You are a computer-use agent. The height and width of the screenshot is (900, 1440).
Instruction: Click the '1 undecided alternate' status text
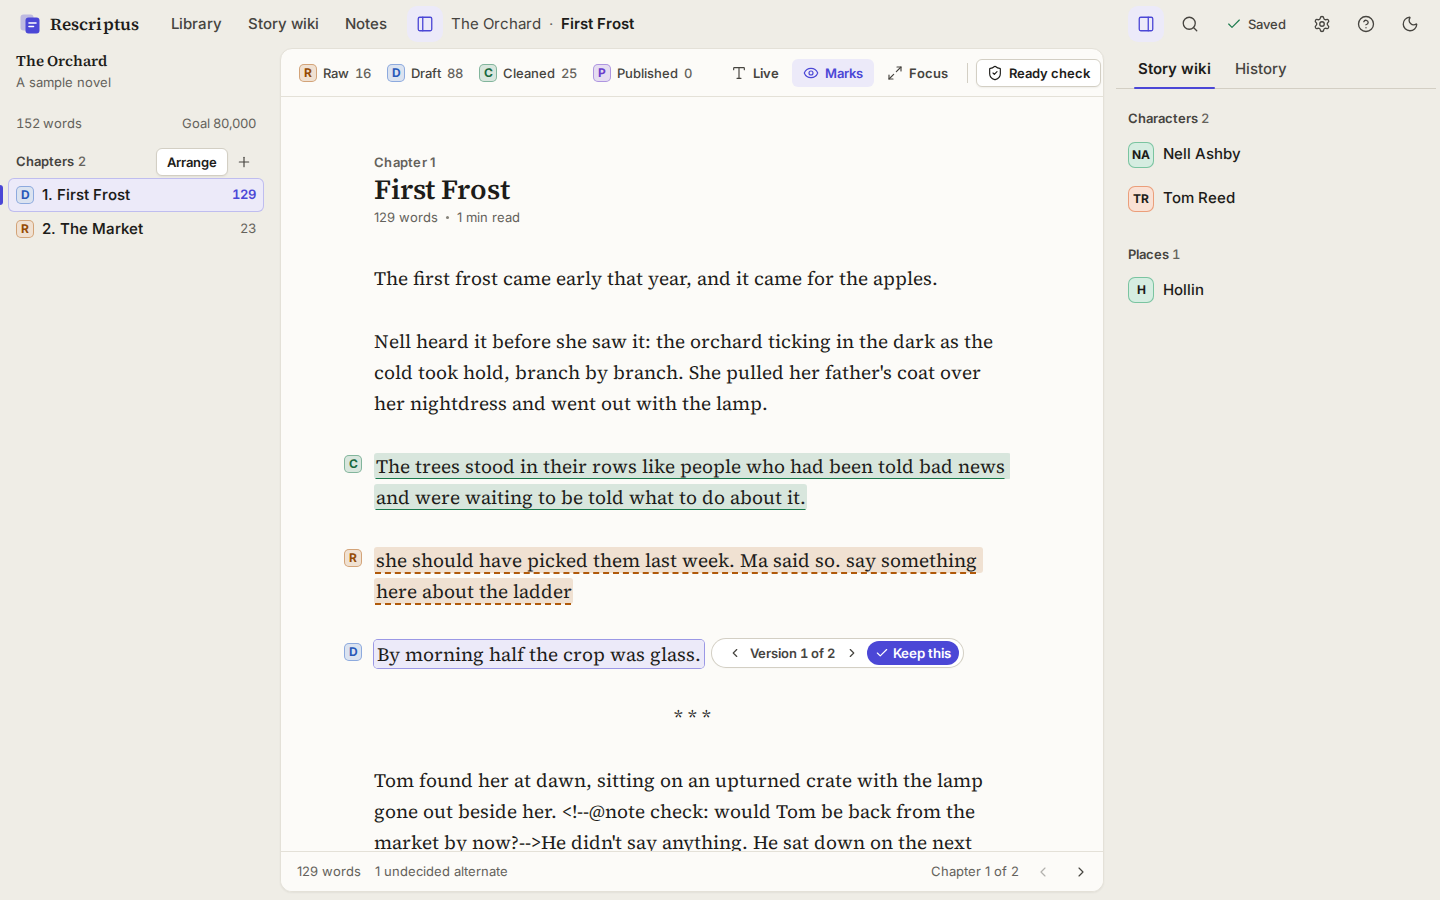441,872
